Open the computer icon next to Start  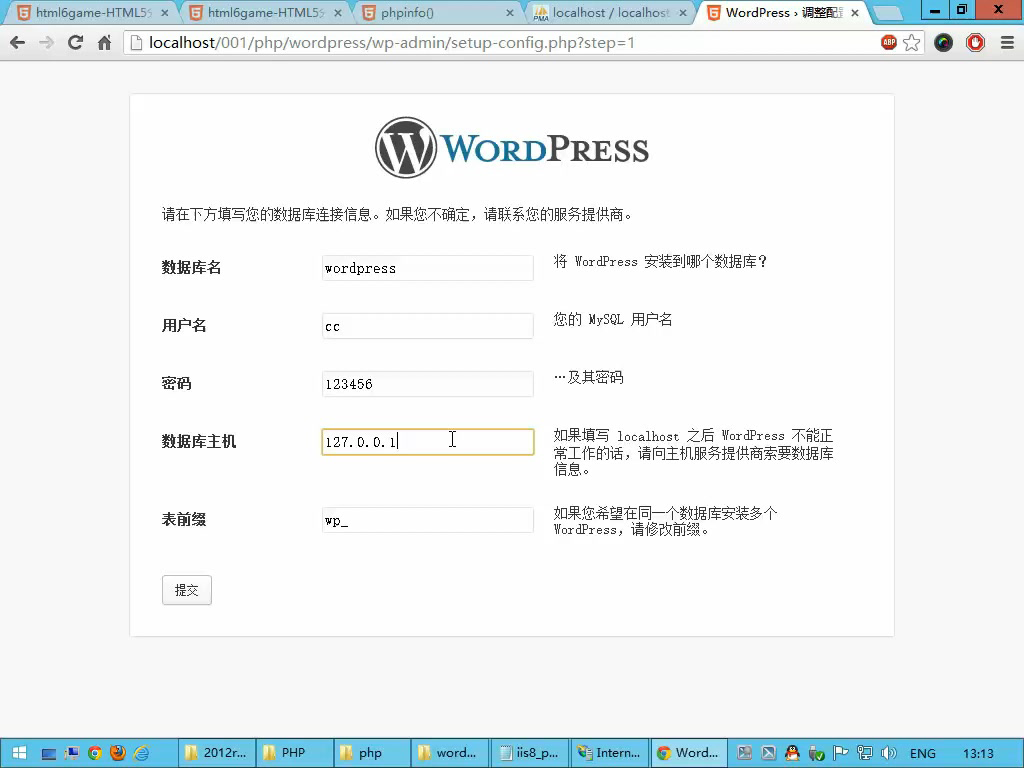tap(49, 754)
